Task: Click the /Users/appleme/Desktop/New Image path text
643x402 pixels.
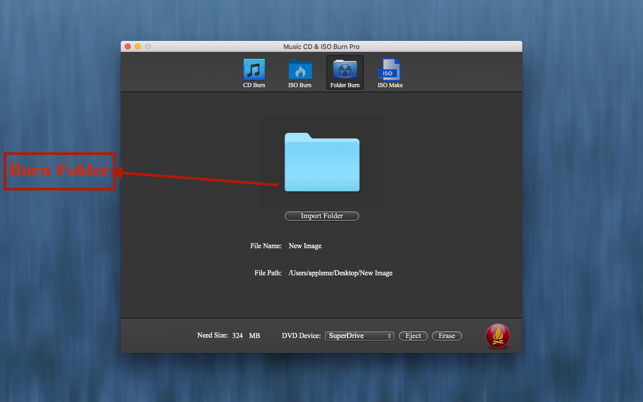Action: click(340, 273)
